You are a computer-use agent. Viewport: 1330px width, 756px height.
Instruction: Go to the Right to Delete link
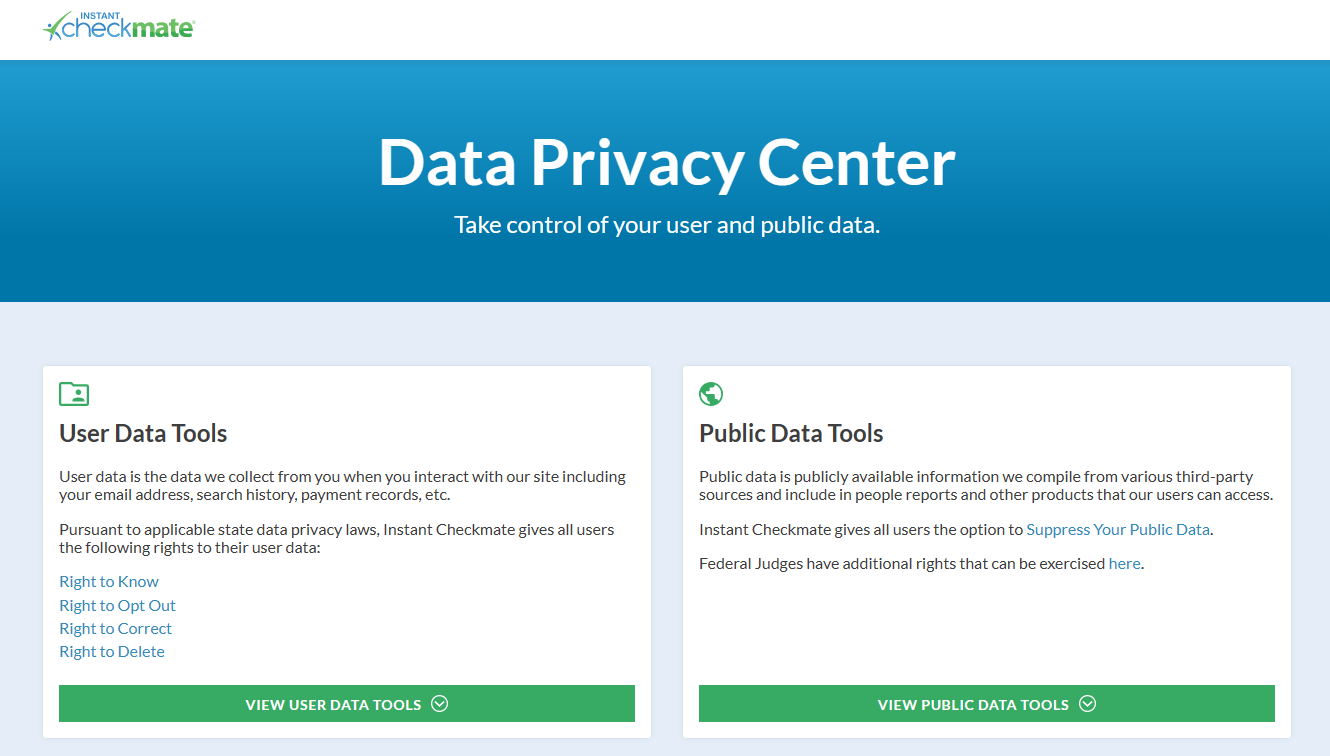click(x=112, y=651)
